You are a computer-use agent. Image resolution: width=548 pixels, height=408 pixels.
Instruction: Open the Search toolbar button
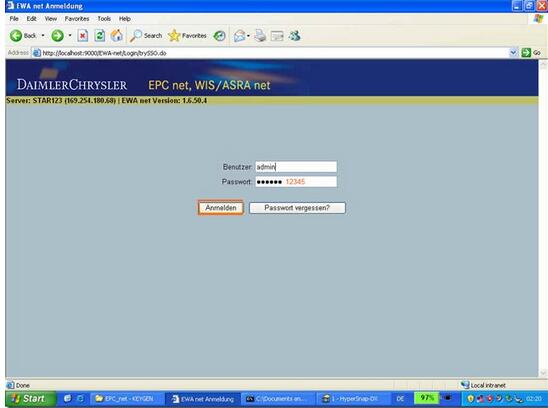pos(146,35)
